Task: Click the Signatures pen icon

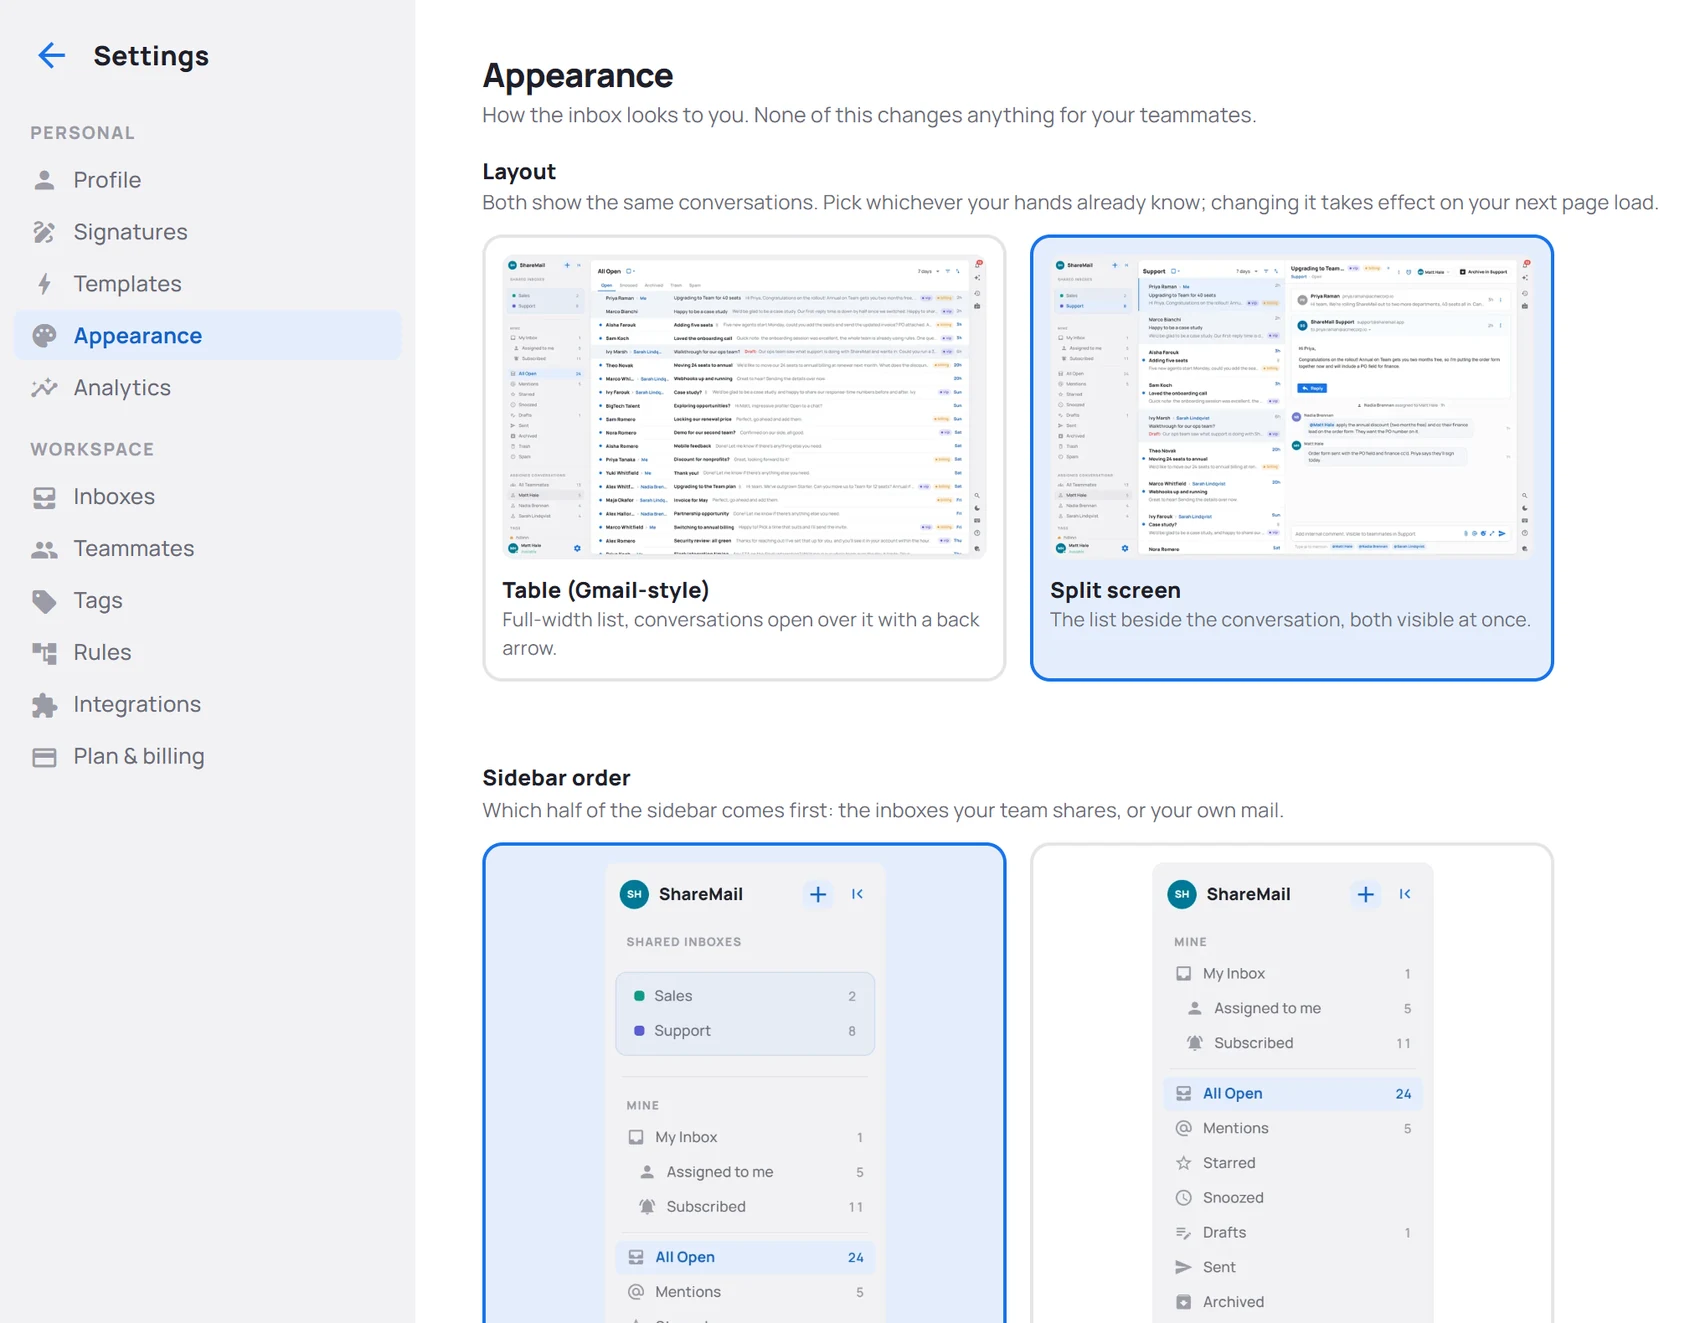Action: click(x=44, y=232)
